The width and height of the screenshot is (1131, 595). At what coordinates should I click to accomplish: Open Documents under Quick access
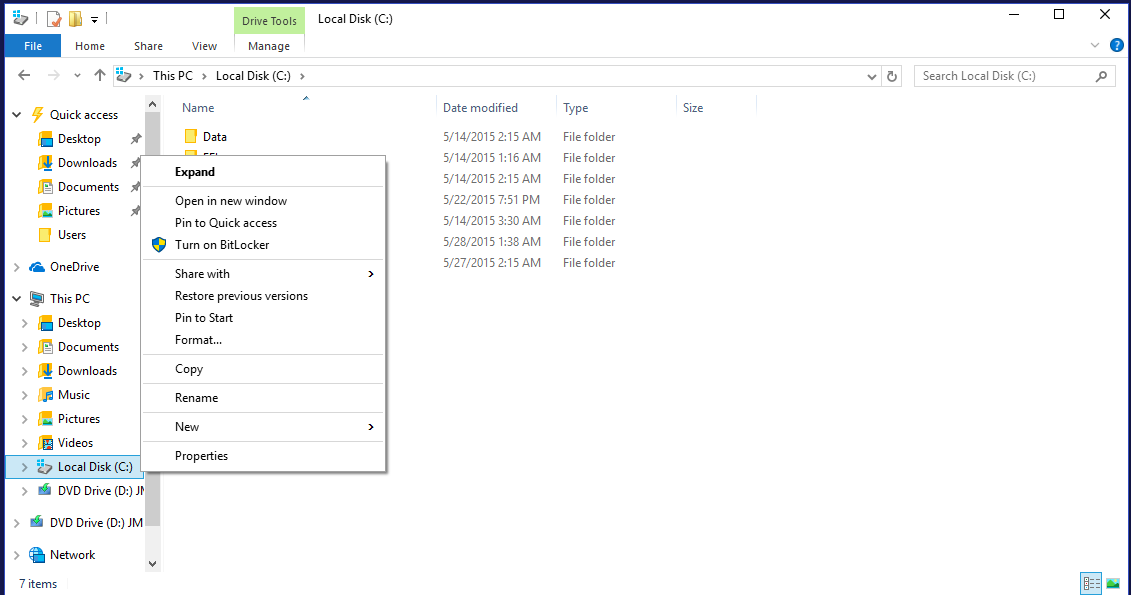pyautogui.click(x=88, y=187)
